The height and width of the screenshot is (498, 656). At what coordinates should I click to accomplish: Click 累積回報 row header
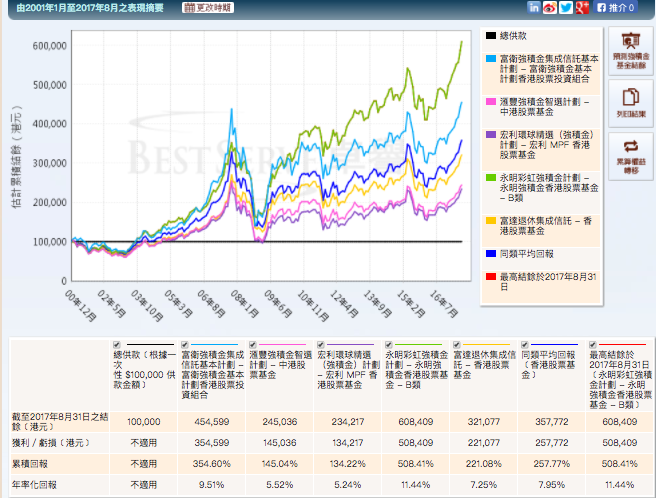[30, 464]
